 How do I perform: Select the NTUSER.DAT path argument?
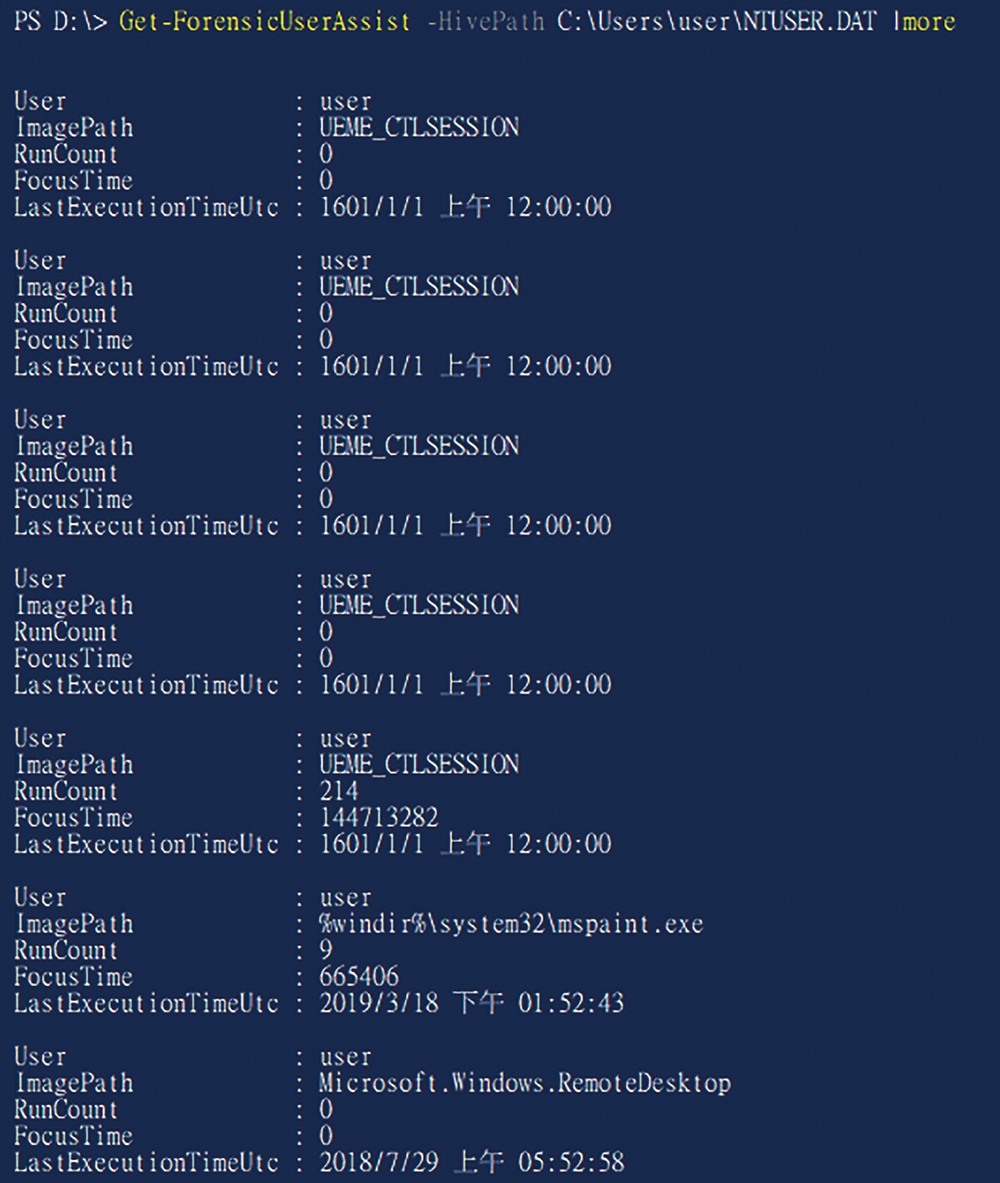(x=717, y=21)
